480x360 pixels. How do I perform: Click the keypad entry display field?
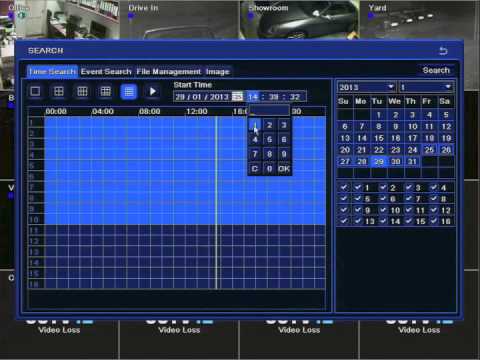point(270,111)
